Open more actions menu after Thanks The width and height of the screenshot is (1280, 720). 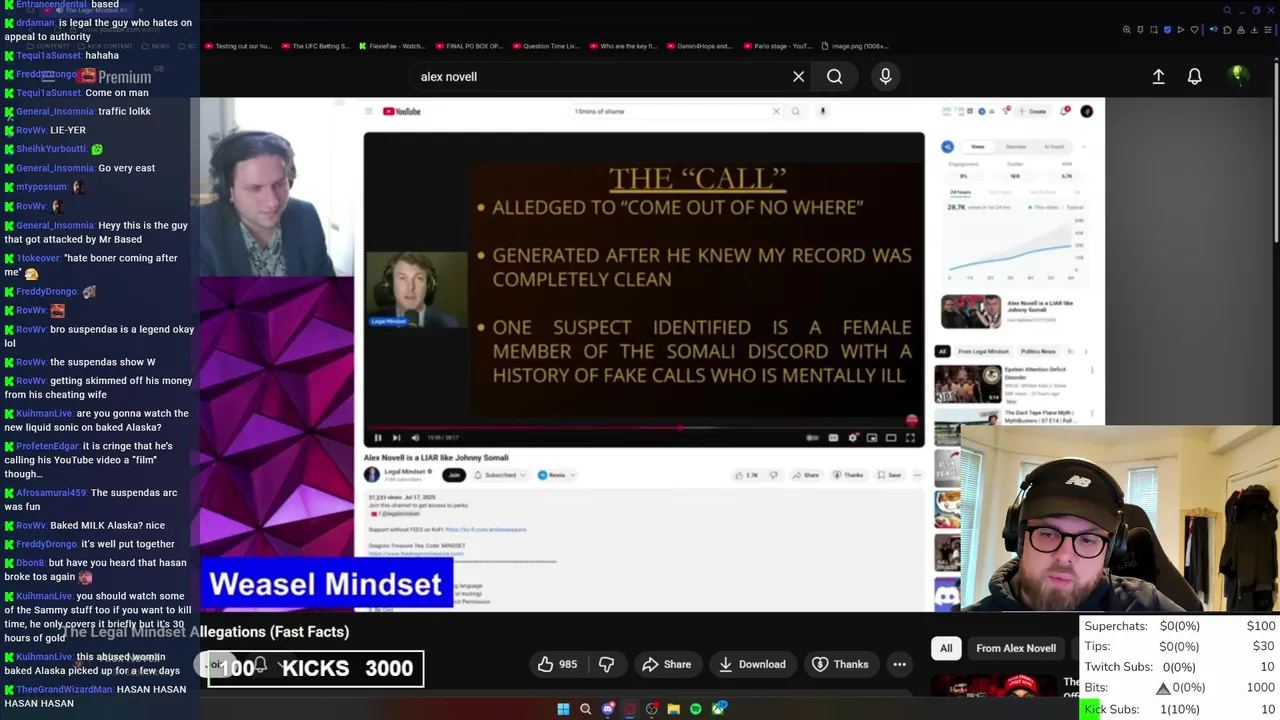point(899,664)
